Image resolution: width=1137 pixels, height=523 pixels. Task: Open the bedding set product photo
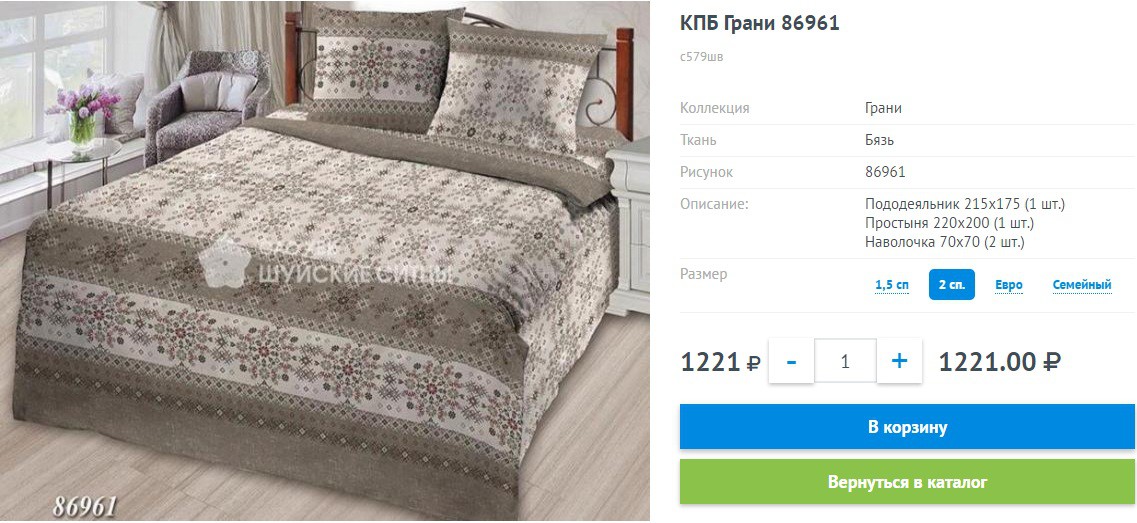325,261
